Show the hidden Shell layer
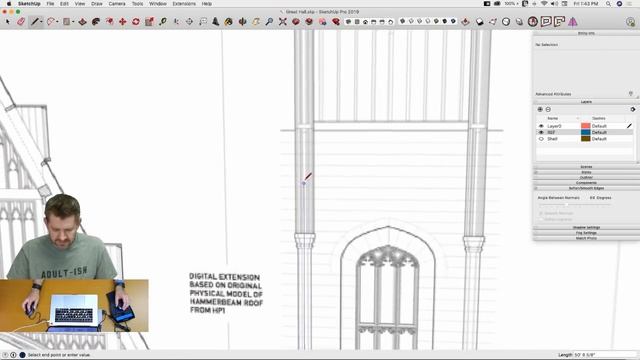640x360 pixels. coord(541,139)
